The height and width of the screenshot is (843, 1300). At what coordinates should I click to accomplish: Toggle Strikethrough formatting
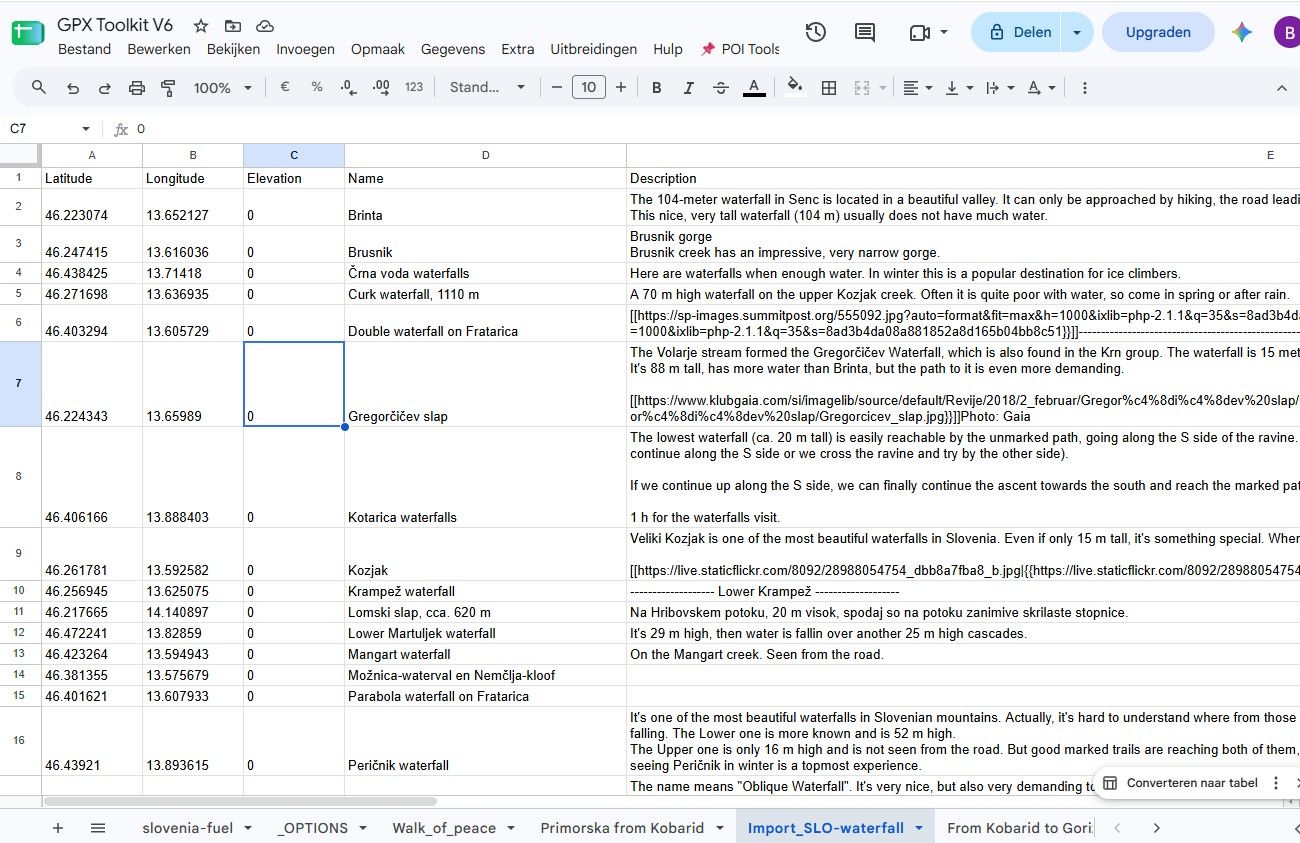pyautogui.click(x=721, y=88)
